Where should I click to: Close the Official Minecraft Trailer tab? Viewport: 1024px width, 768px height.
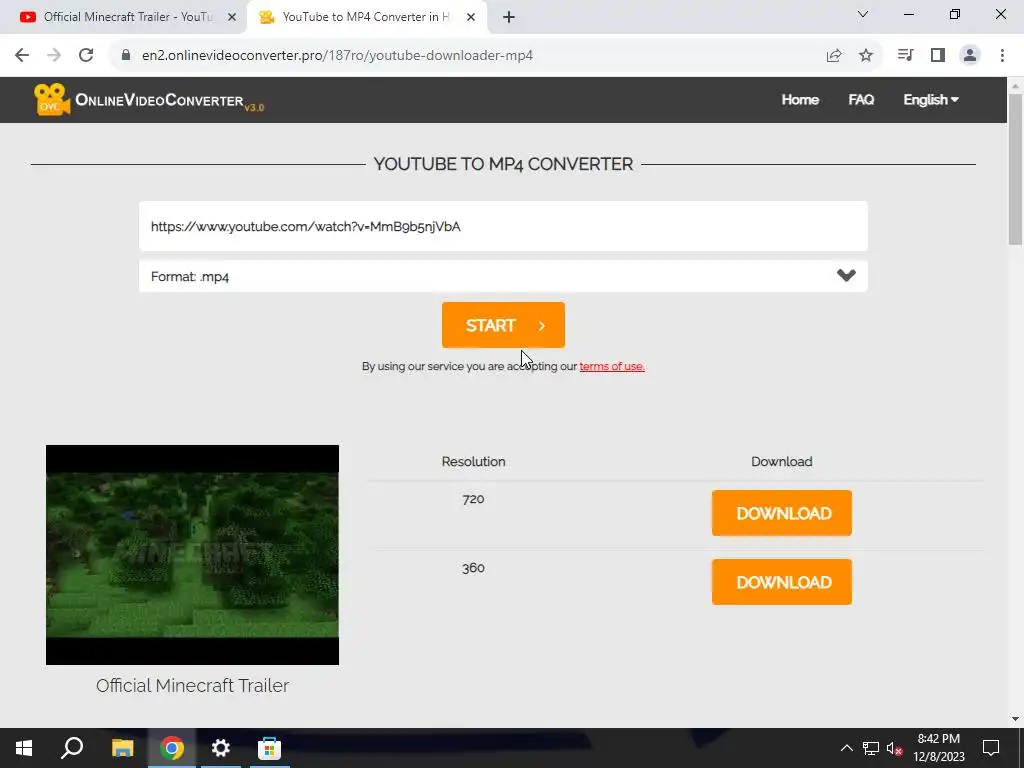point(232,17)
